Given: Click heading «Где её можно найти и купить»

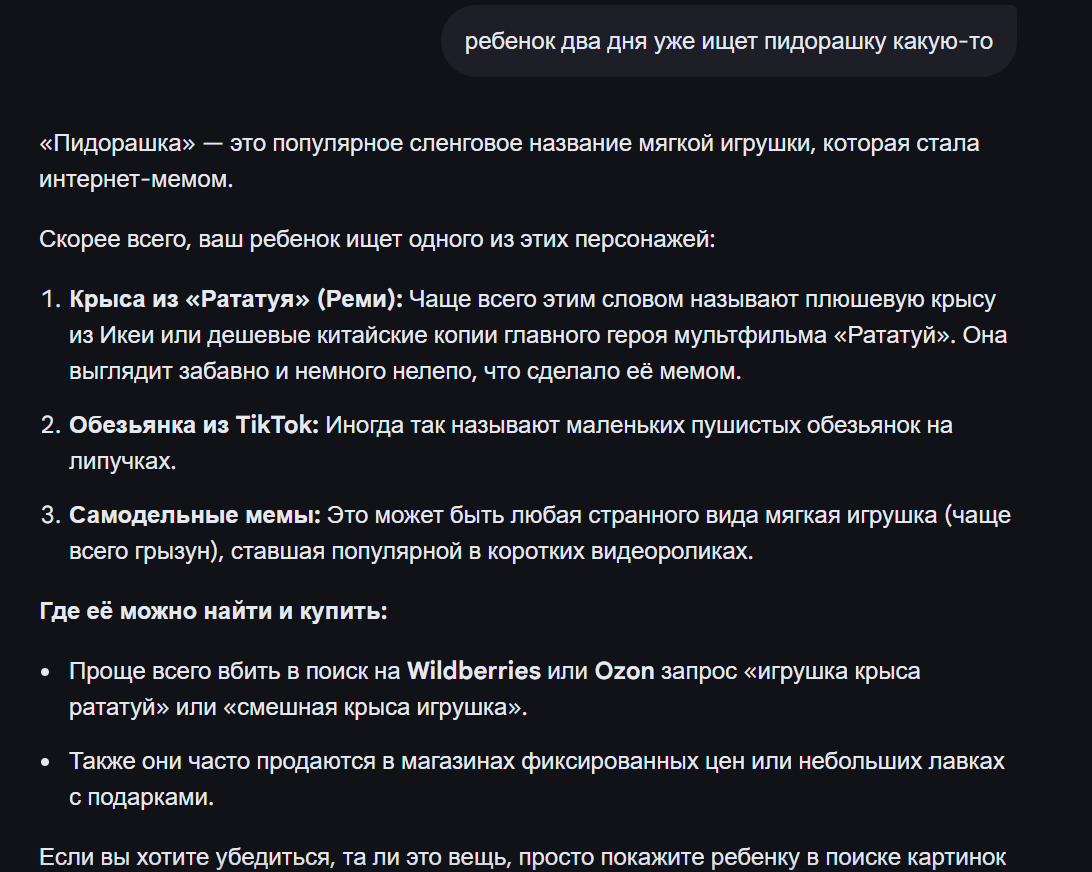Looking at the screenshot, I should click(x=213, y=612).
